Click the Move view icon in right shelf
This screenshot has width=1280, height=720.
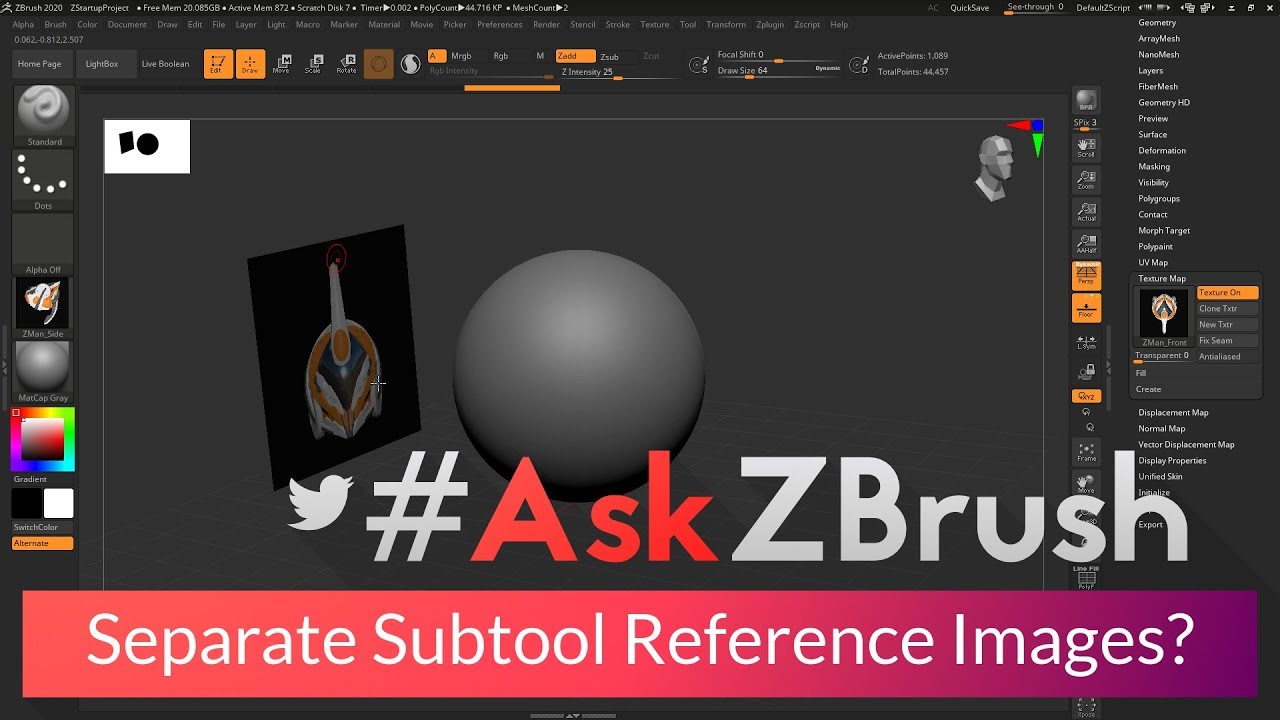tap(1086, 484)
